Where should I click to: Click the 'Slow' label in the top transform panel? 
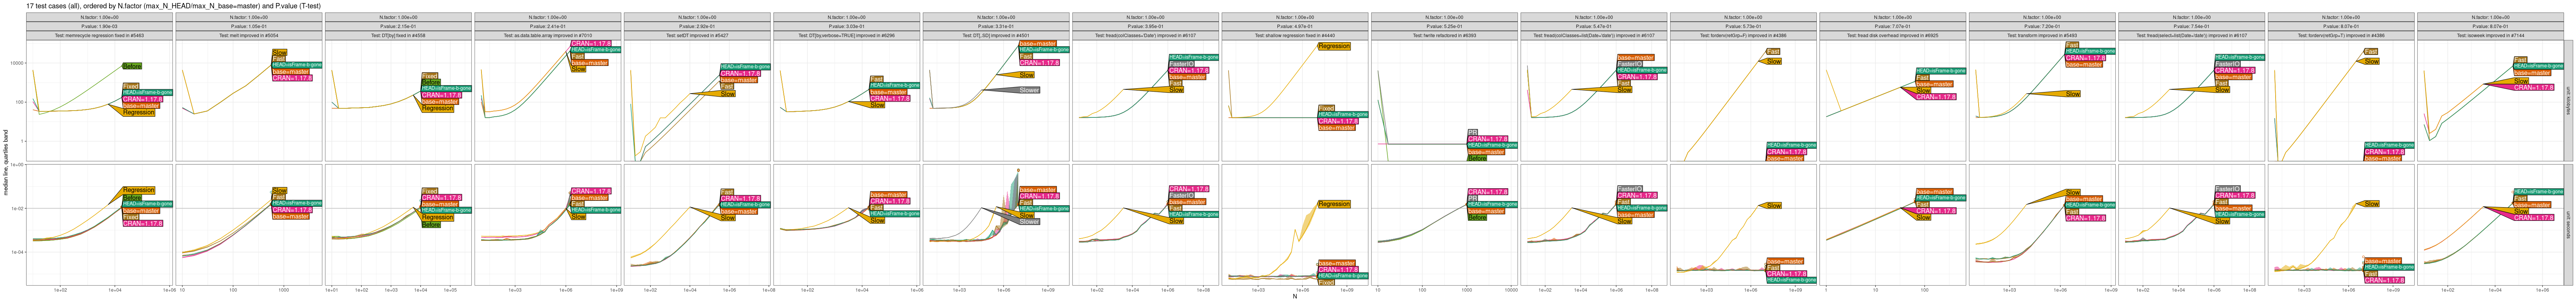(x=2073, y=94)
